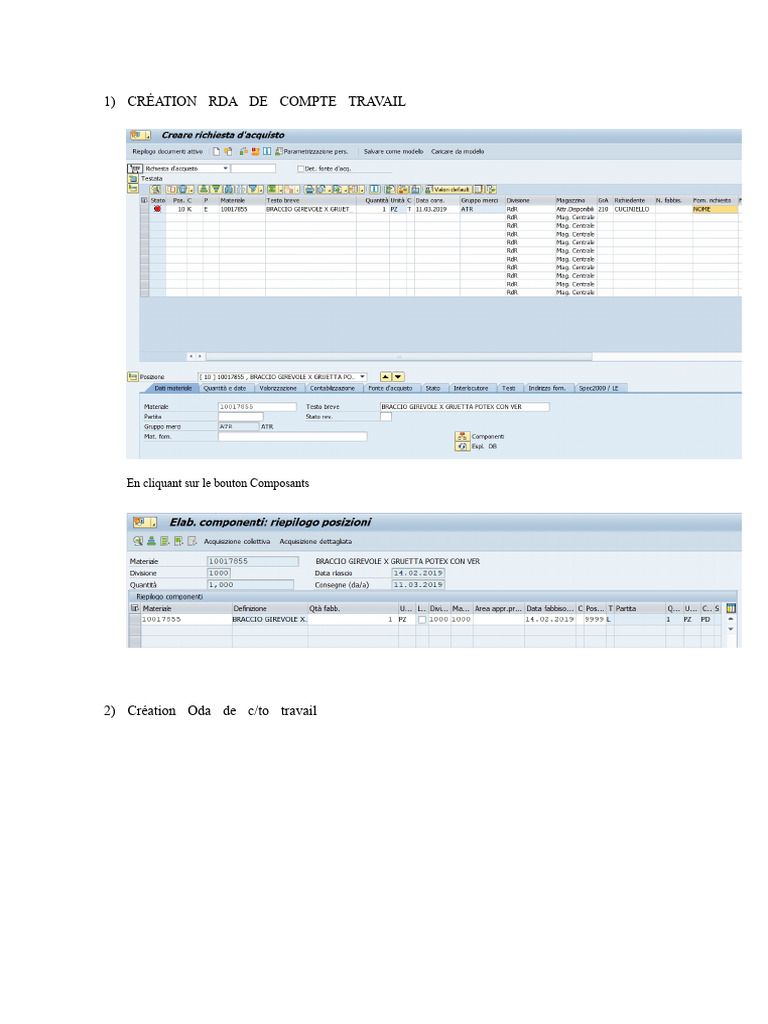Click the horizontal scrollbar under the item grid
The image size is (768, 1024).
[398, 357]
